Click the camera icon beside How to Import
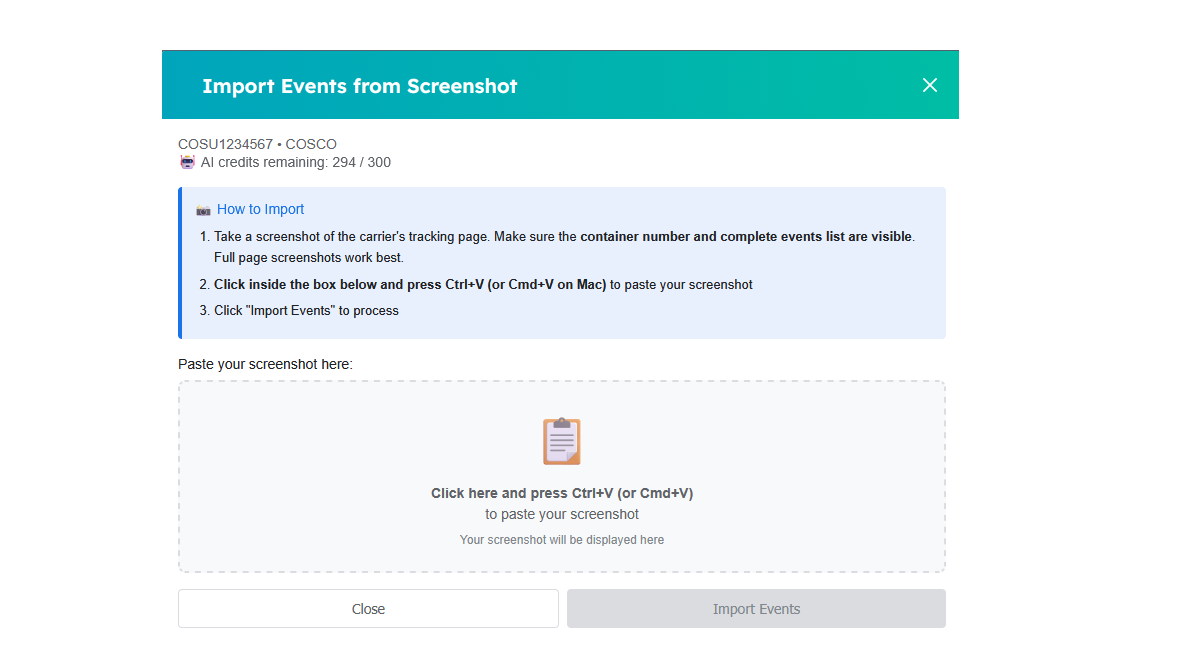This screenshot has width=1188, height=668. point(204,210)
